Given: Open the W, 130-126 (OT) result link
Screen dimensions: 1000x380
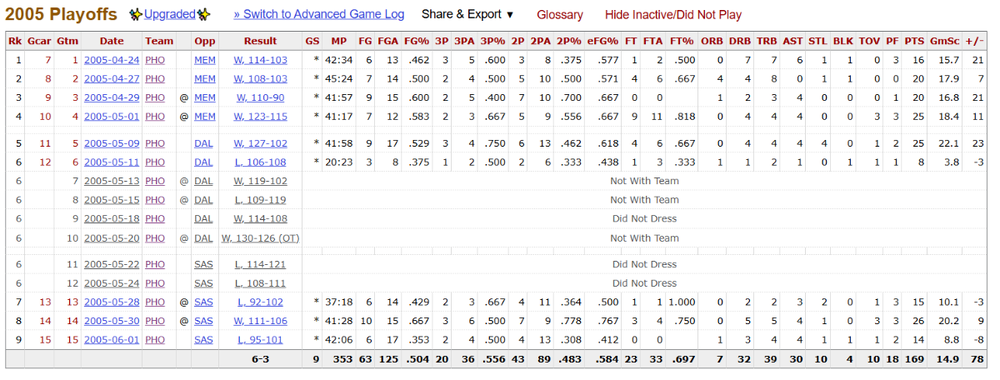Looking at the screenshot, I should tap(260, 238).
